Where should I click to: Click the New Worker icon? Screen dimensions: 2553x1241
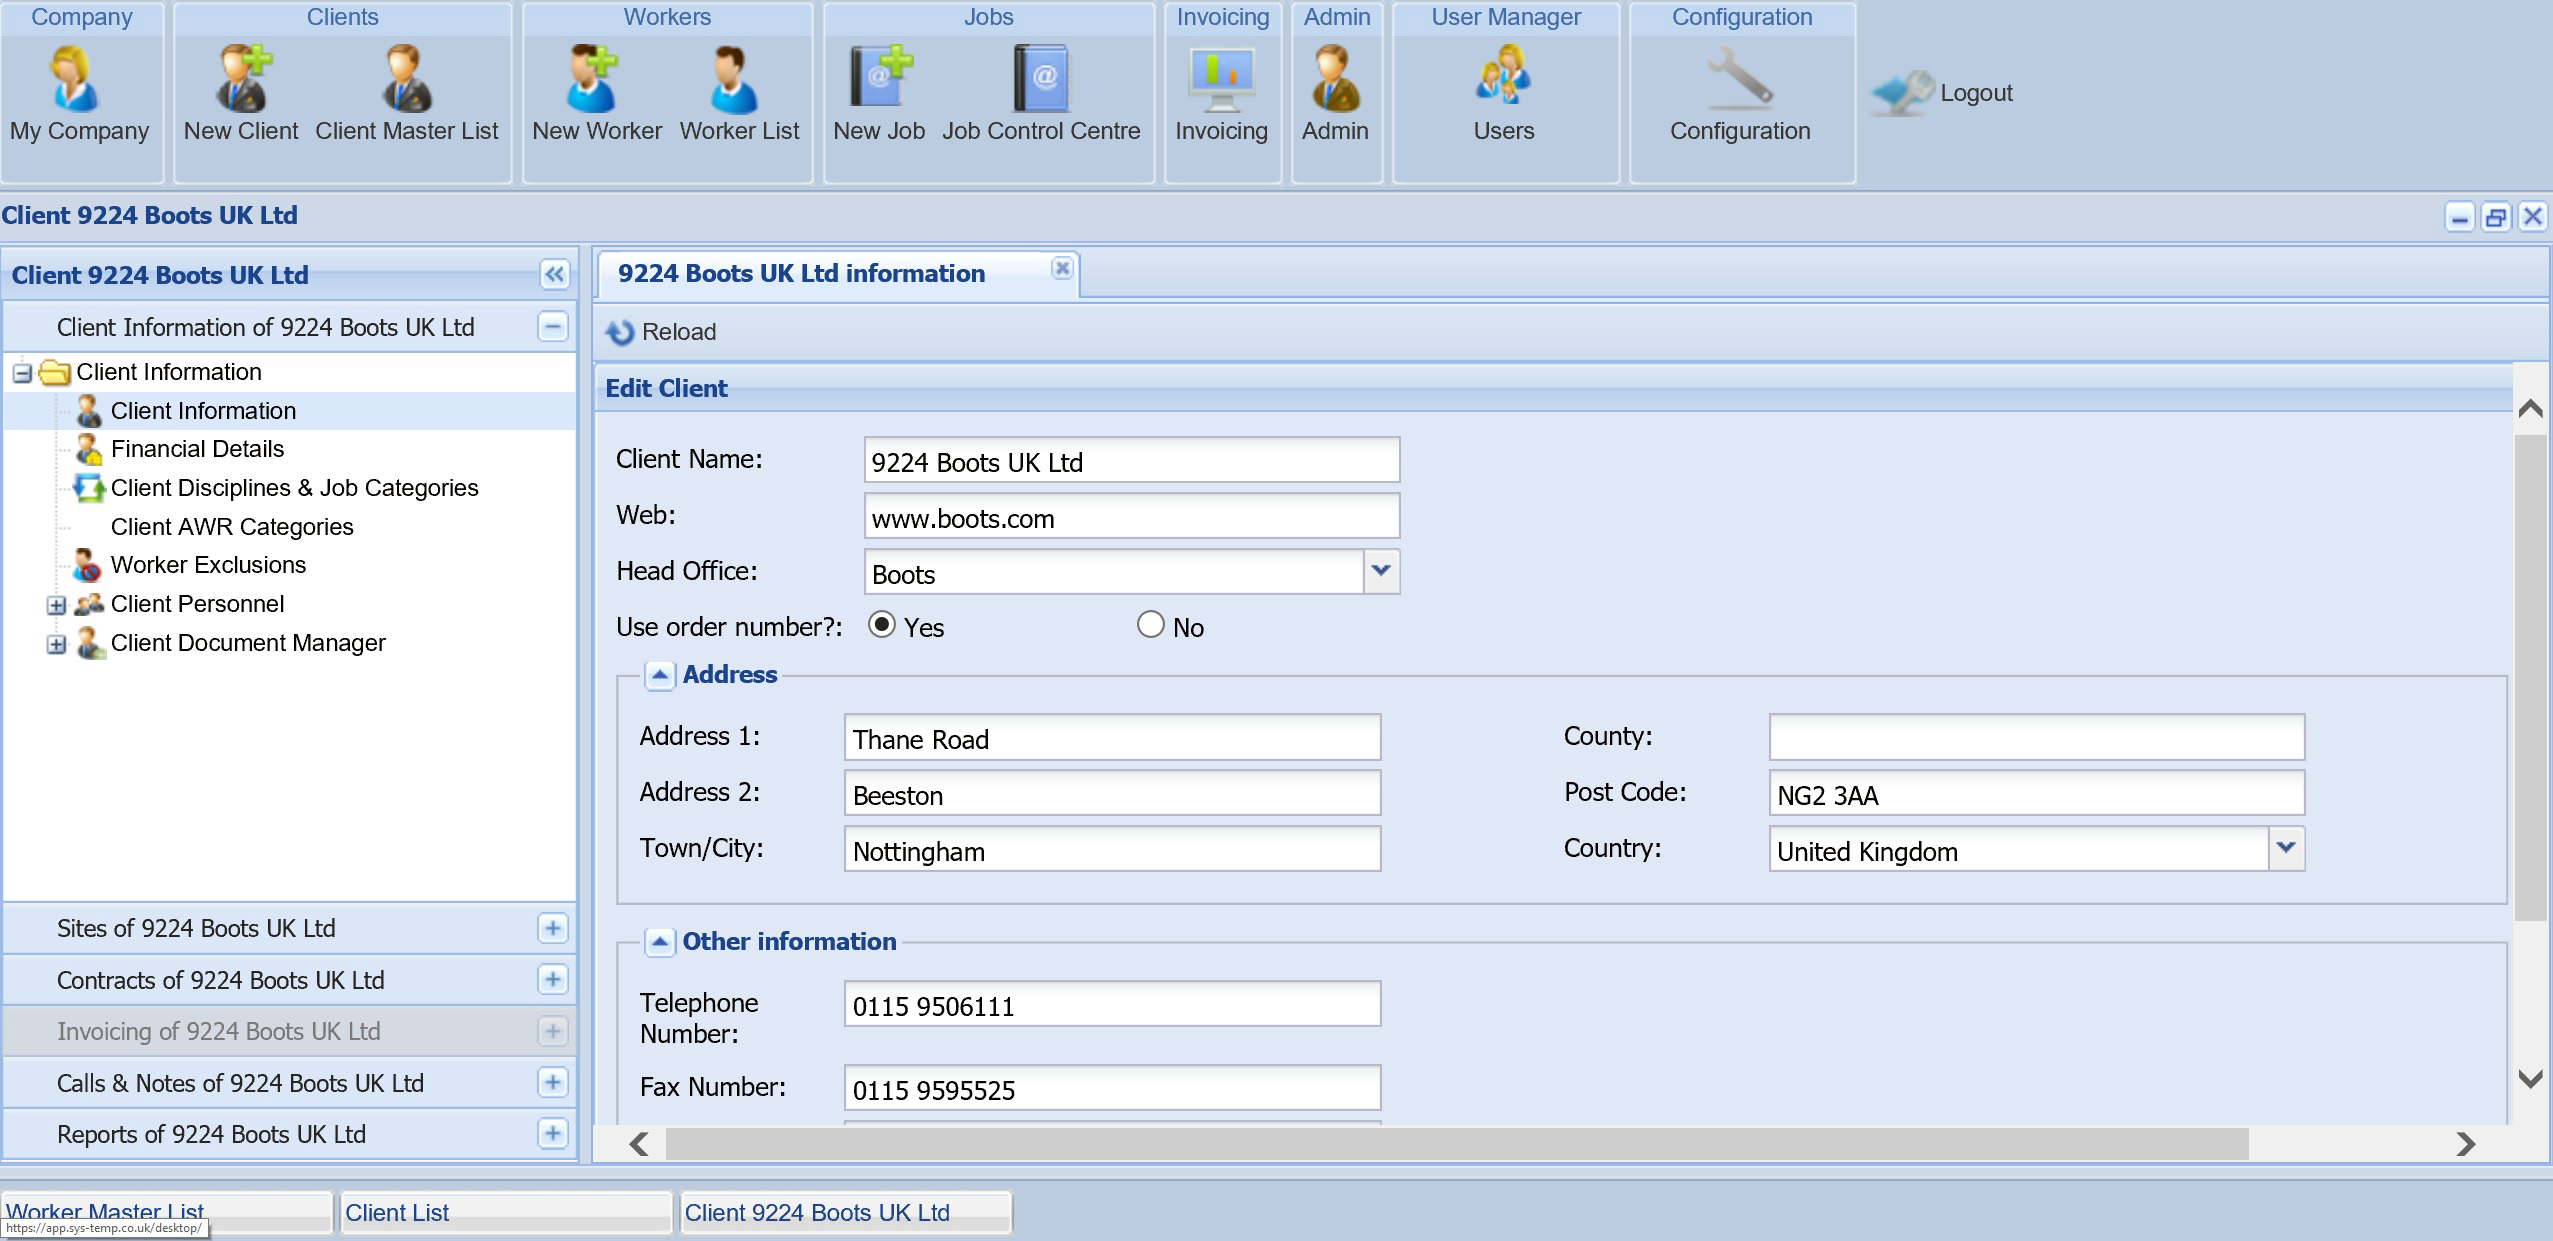tap(594, 78)
